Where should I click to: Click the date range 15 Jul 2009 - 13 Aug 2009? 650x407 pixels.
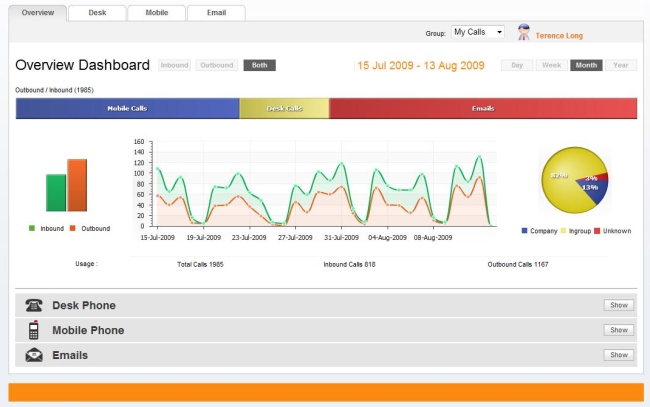click(x=421, y=65)
